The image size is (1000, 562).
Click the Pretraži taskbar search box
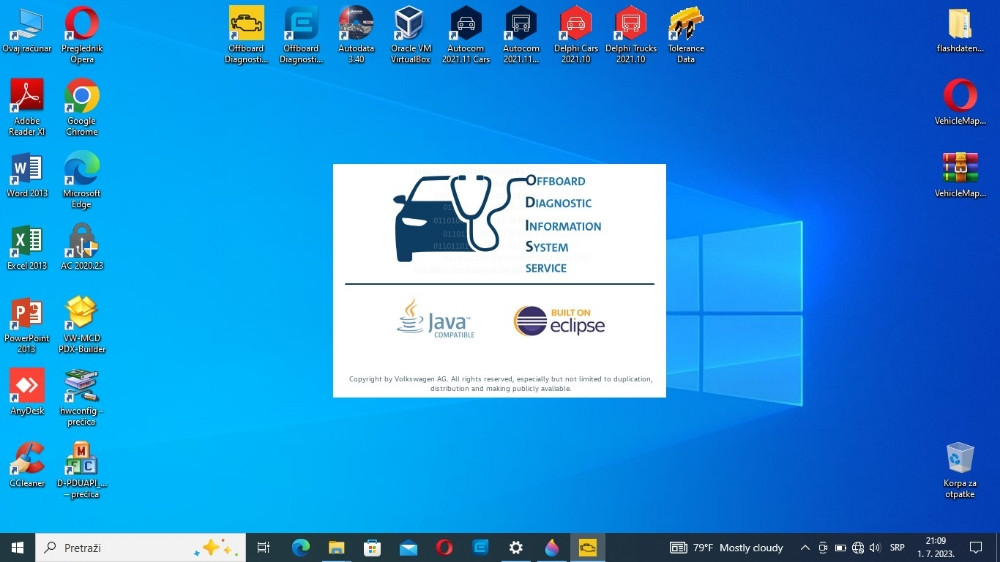[x=140, y=547]
